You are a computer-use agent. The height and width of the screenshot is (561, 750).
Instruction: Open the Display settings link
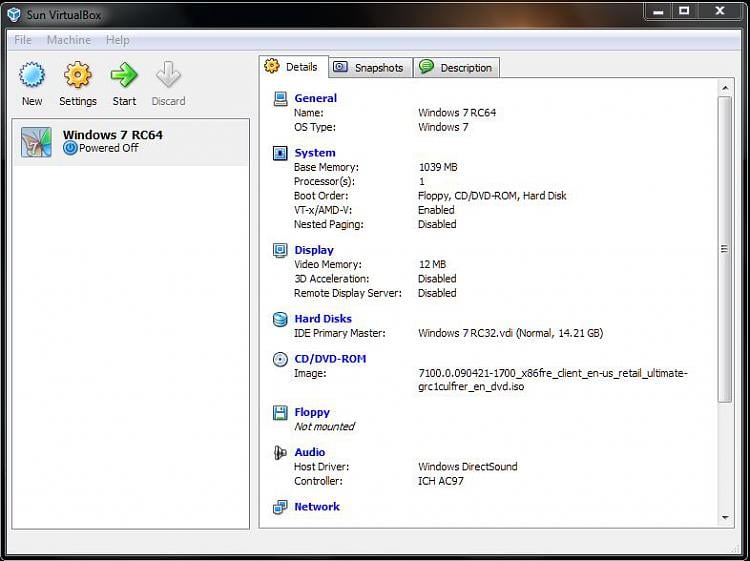tap(314, 250)
